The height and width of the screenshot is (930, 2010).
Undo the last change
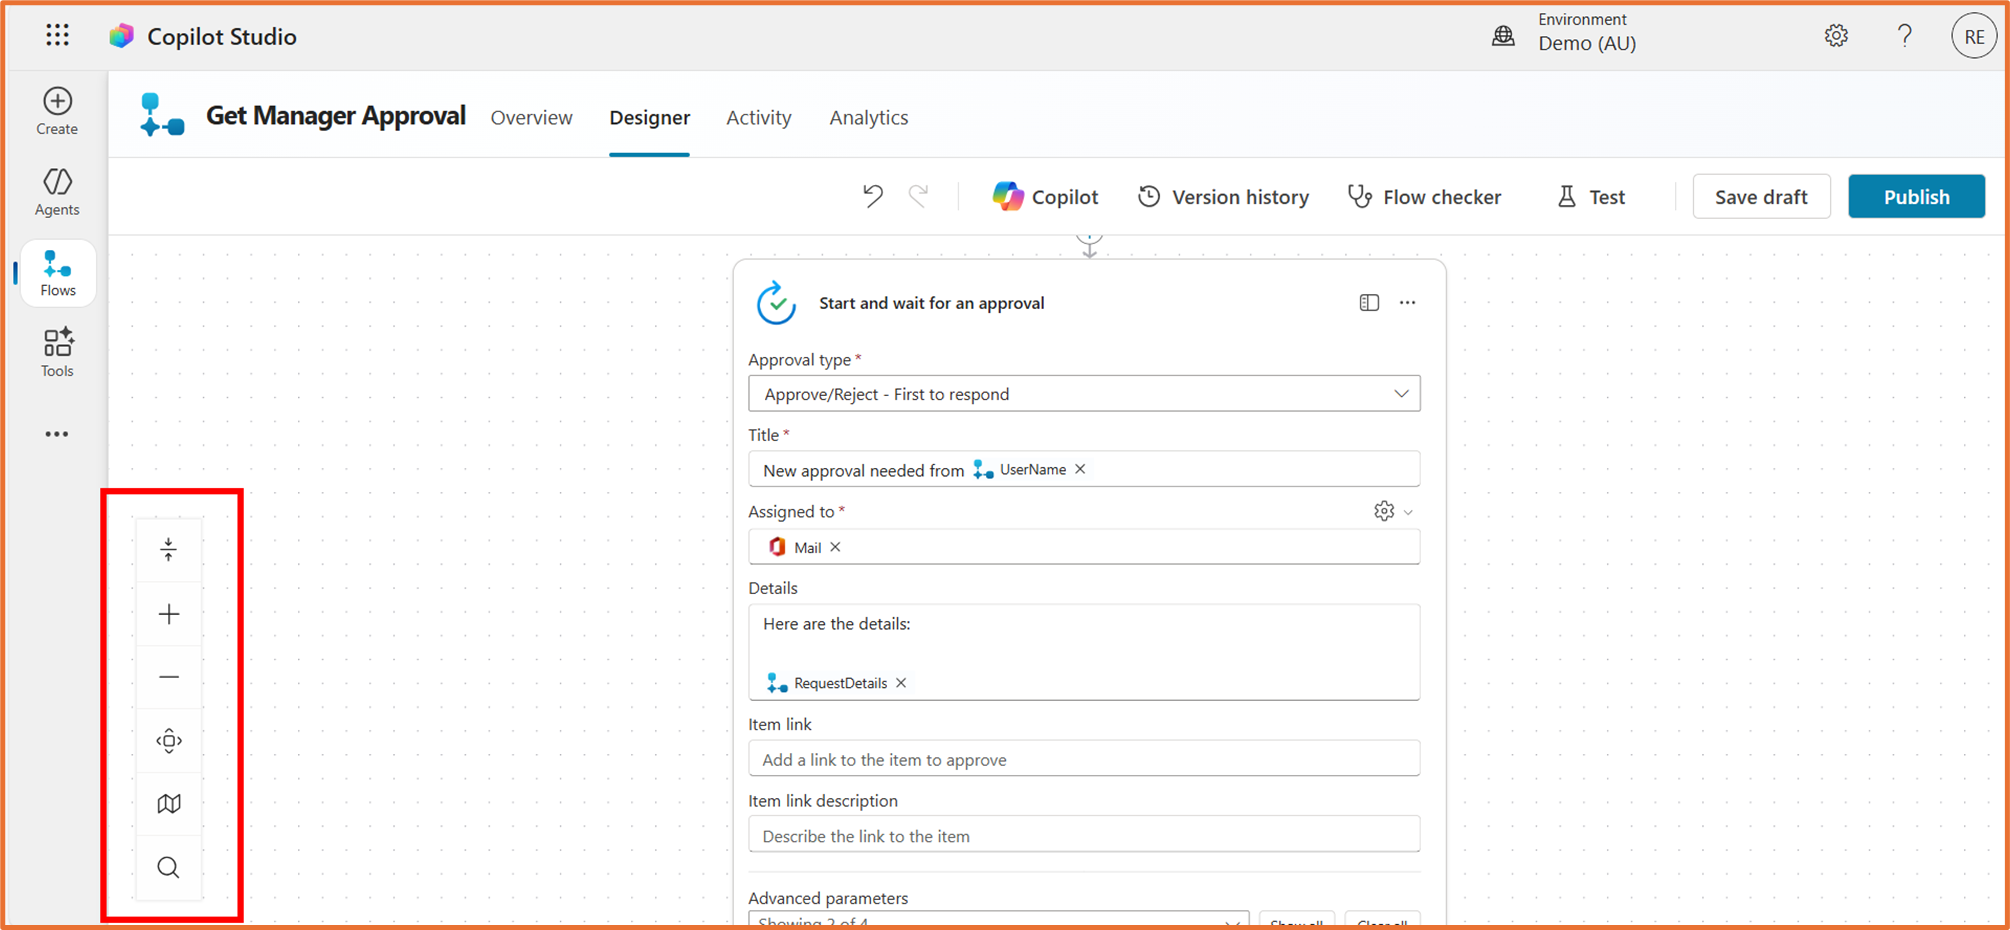point(873,196)
